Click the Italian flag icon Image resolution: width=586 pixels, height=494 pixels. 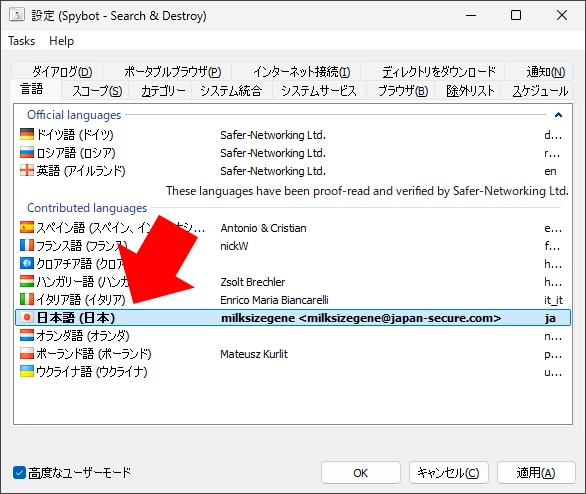[27, 299]
